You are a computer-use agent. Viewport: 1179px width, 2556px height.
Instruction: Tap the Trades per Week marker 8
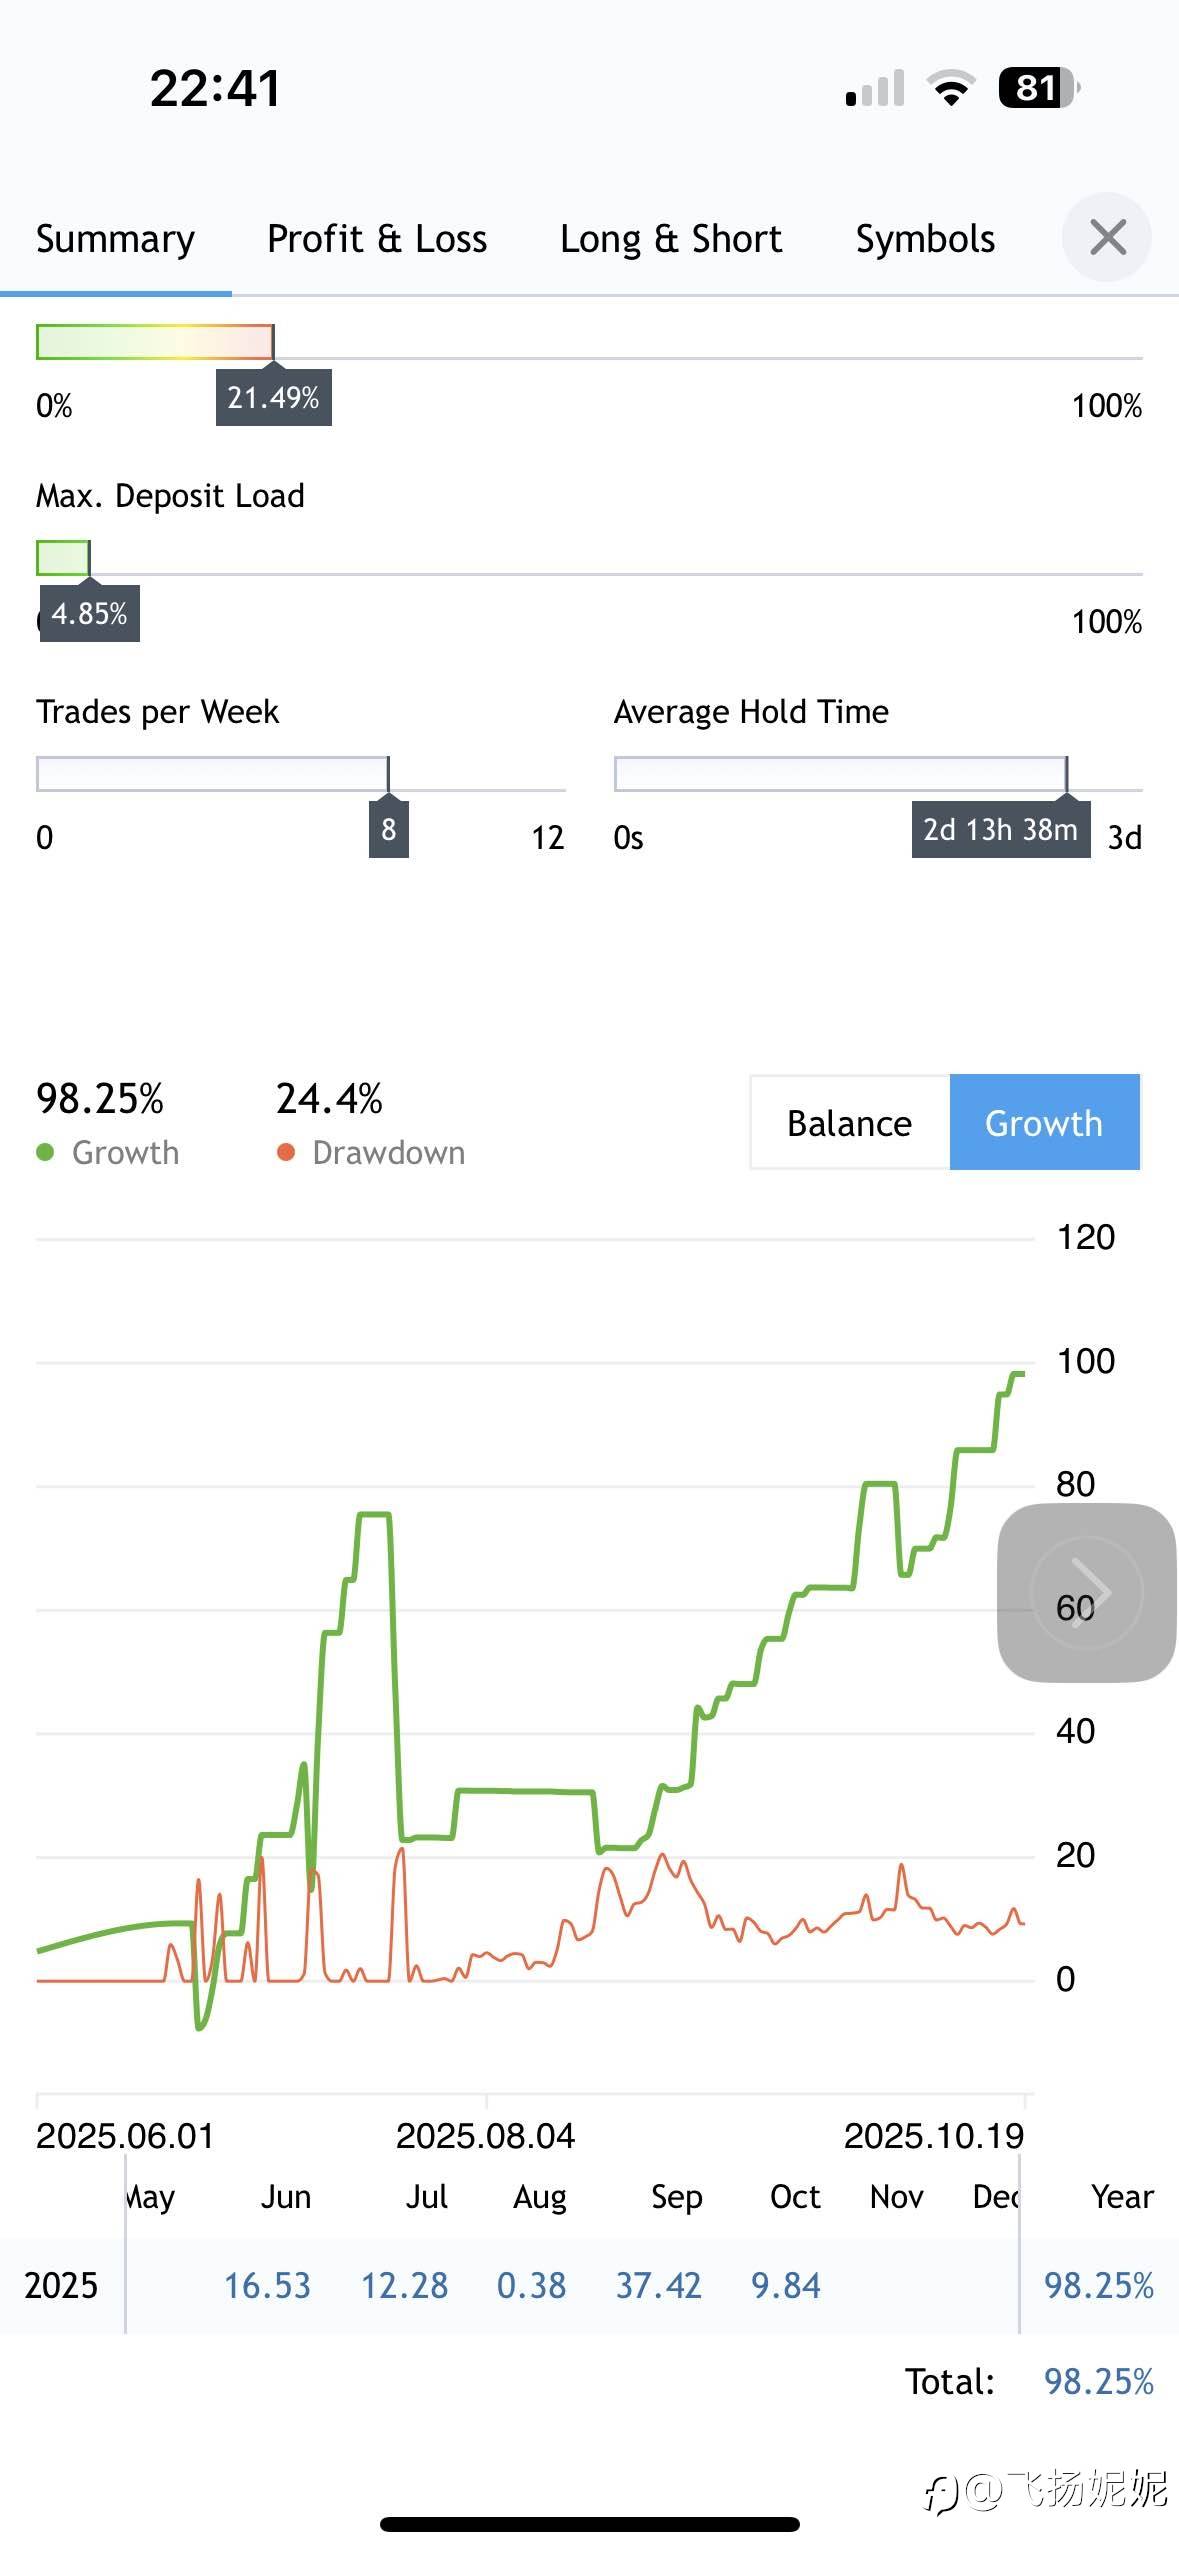pyautogui.click(x=388, y=828)
